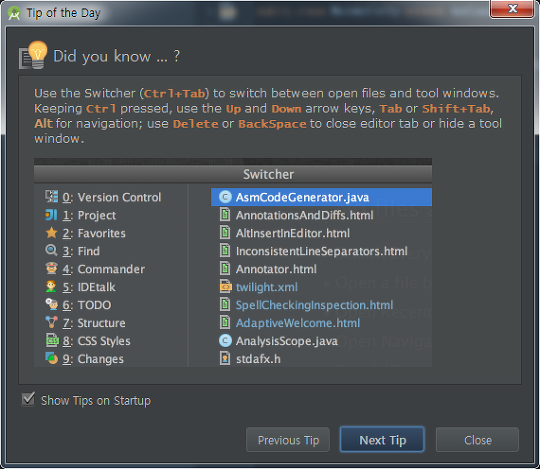The height and width of the screenshot is (469, 540).
Task: Go to the Previous Tip
Action: (288, 440)
